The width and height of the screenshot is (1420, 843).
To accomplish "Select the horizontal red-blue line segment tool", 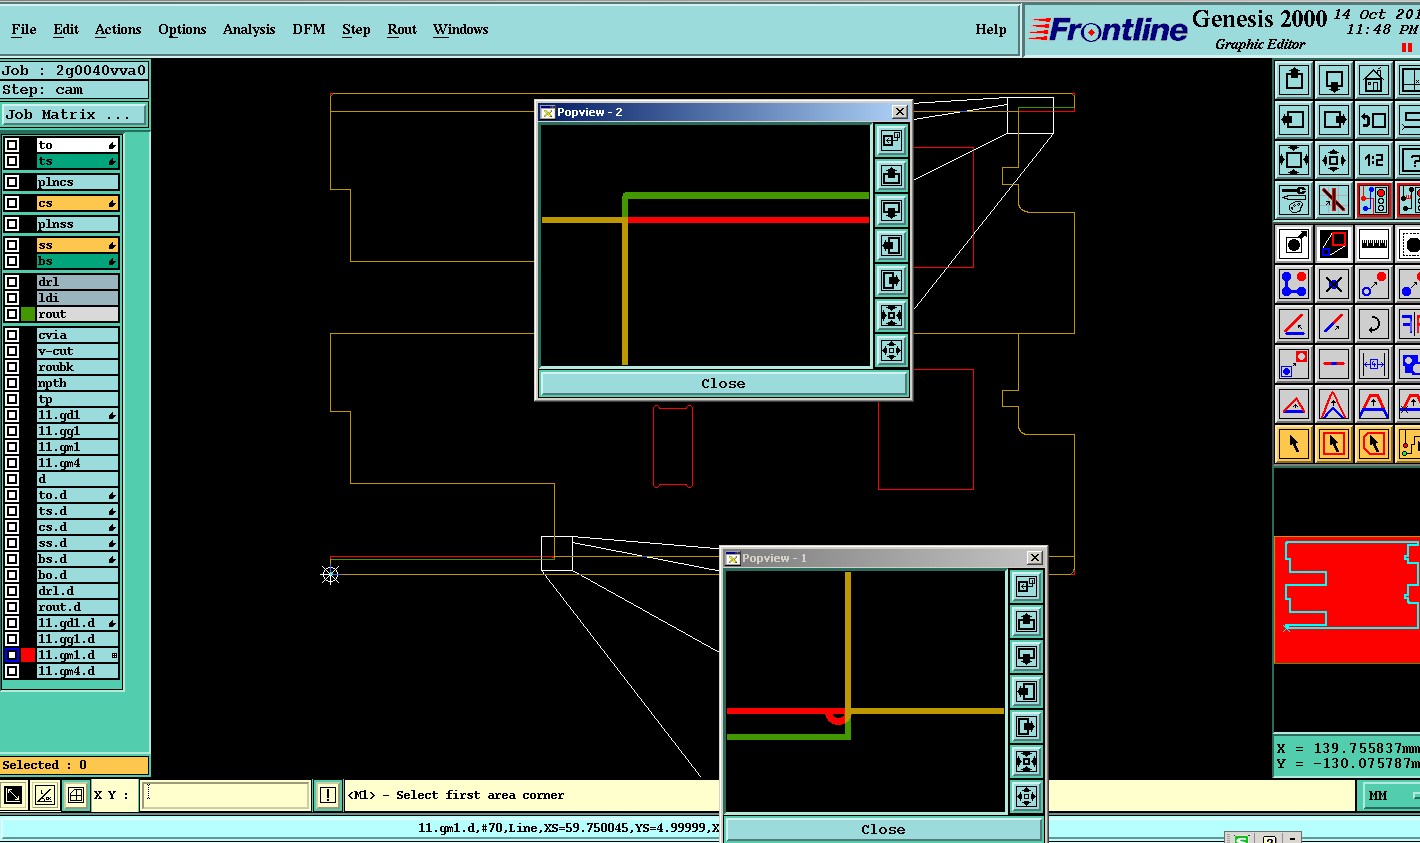I will (x=1334, y=364).
